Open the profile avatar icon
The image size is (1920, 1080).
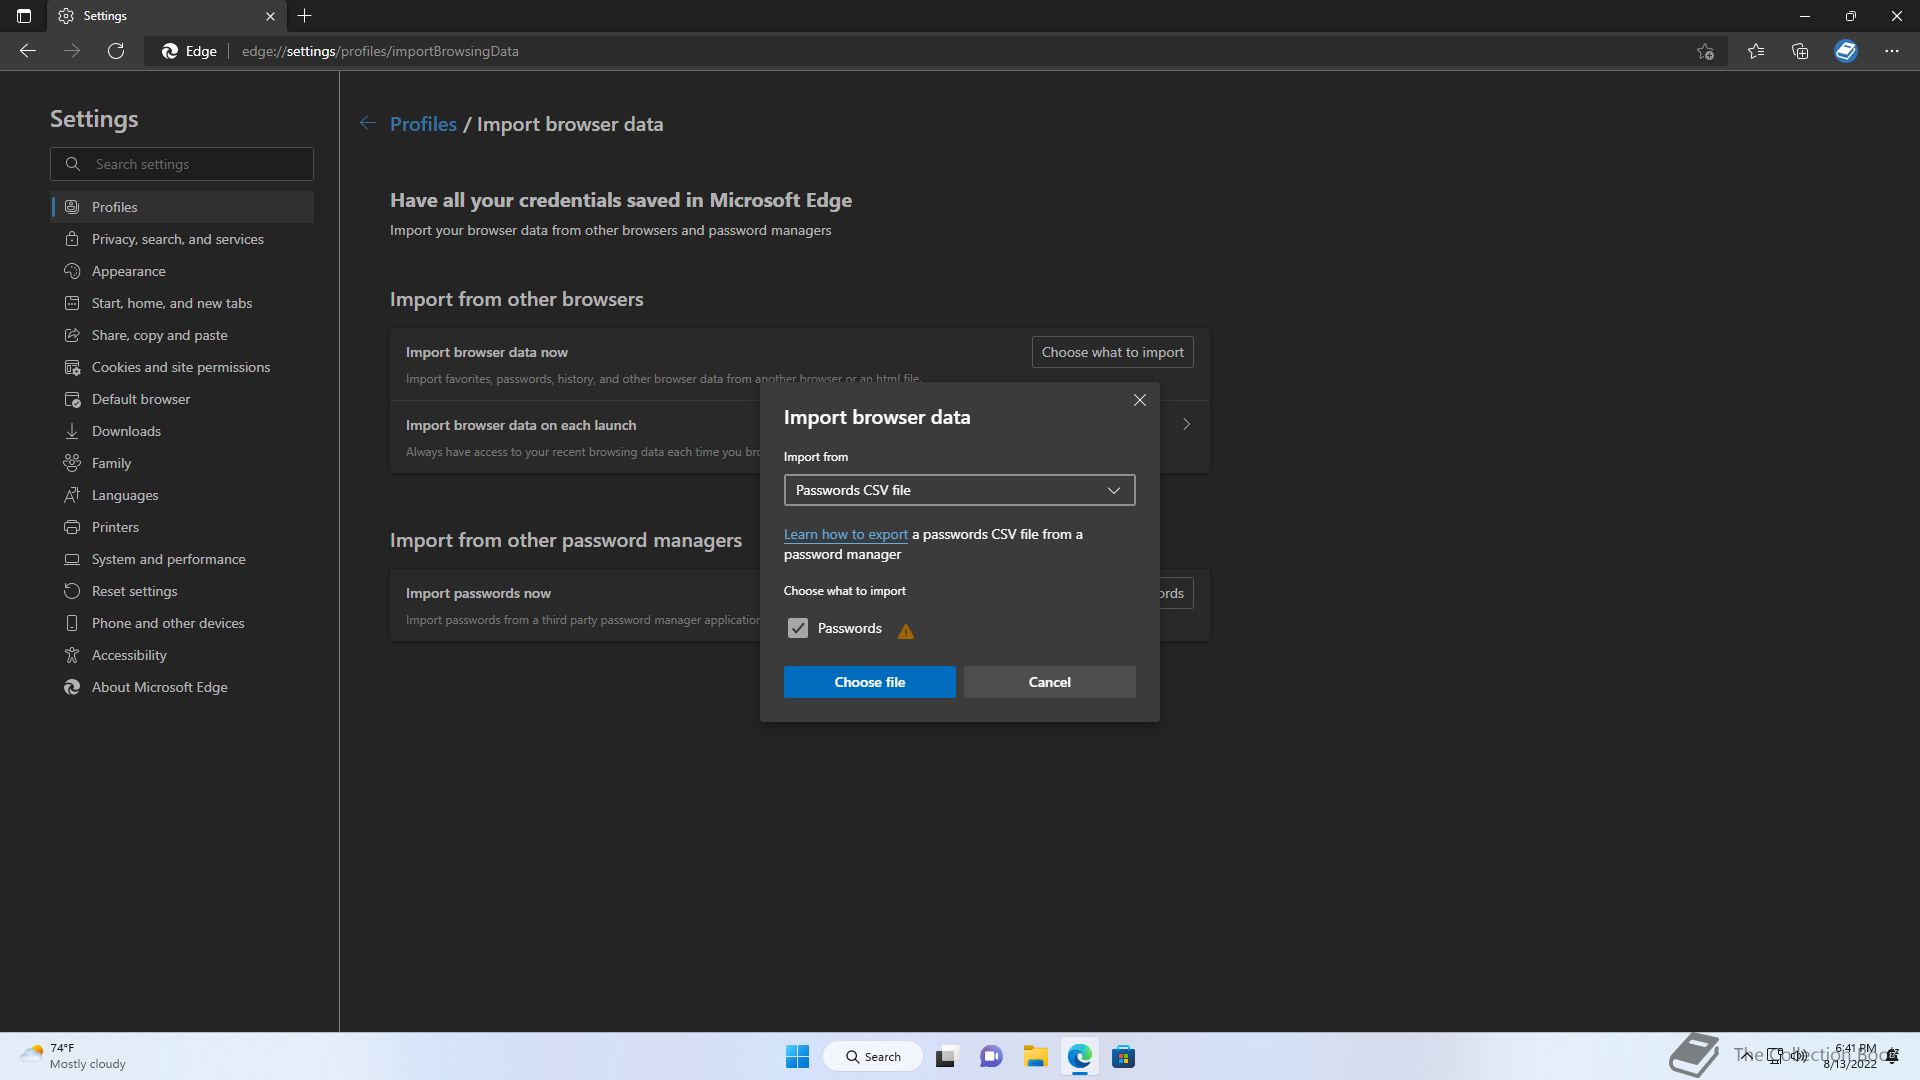coord(1846,51)
